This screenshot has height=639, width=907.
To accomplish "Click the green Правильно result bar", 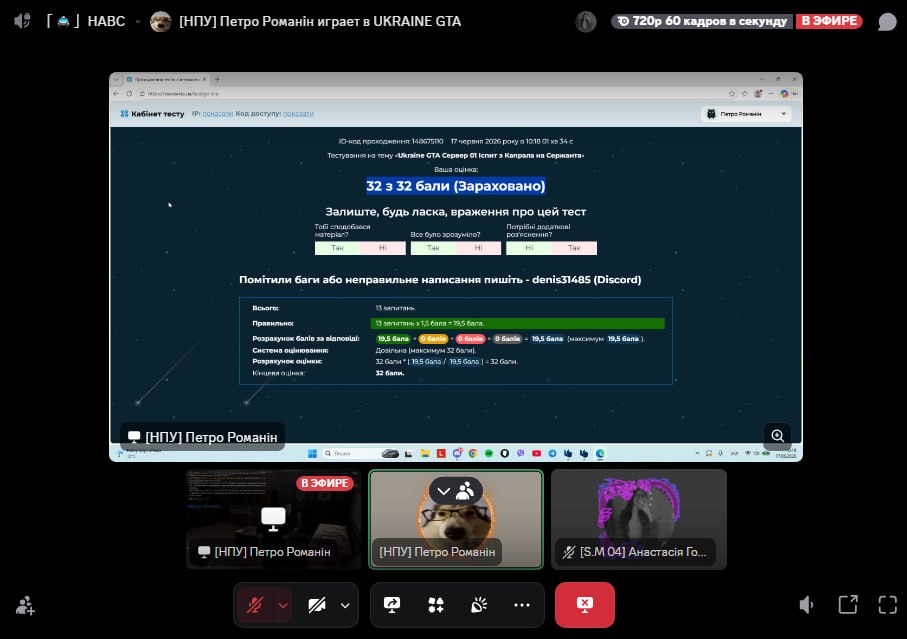I will [518, 324].
